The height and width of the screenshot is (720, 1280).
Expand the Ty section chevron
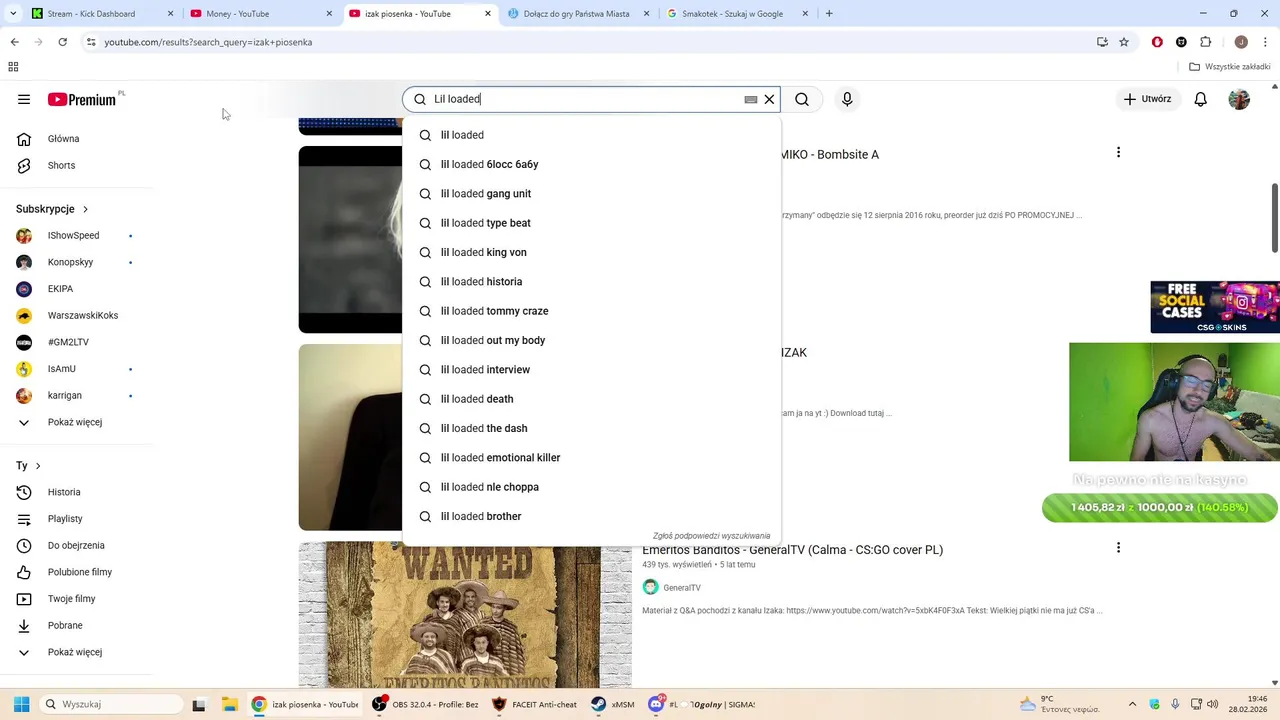[38, 466]
